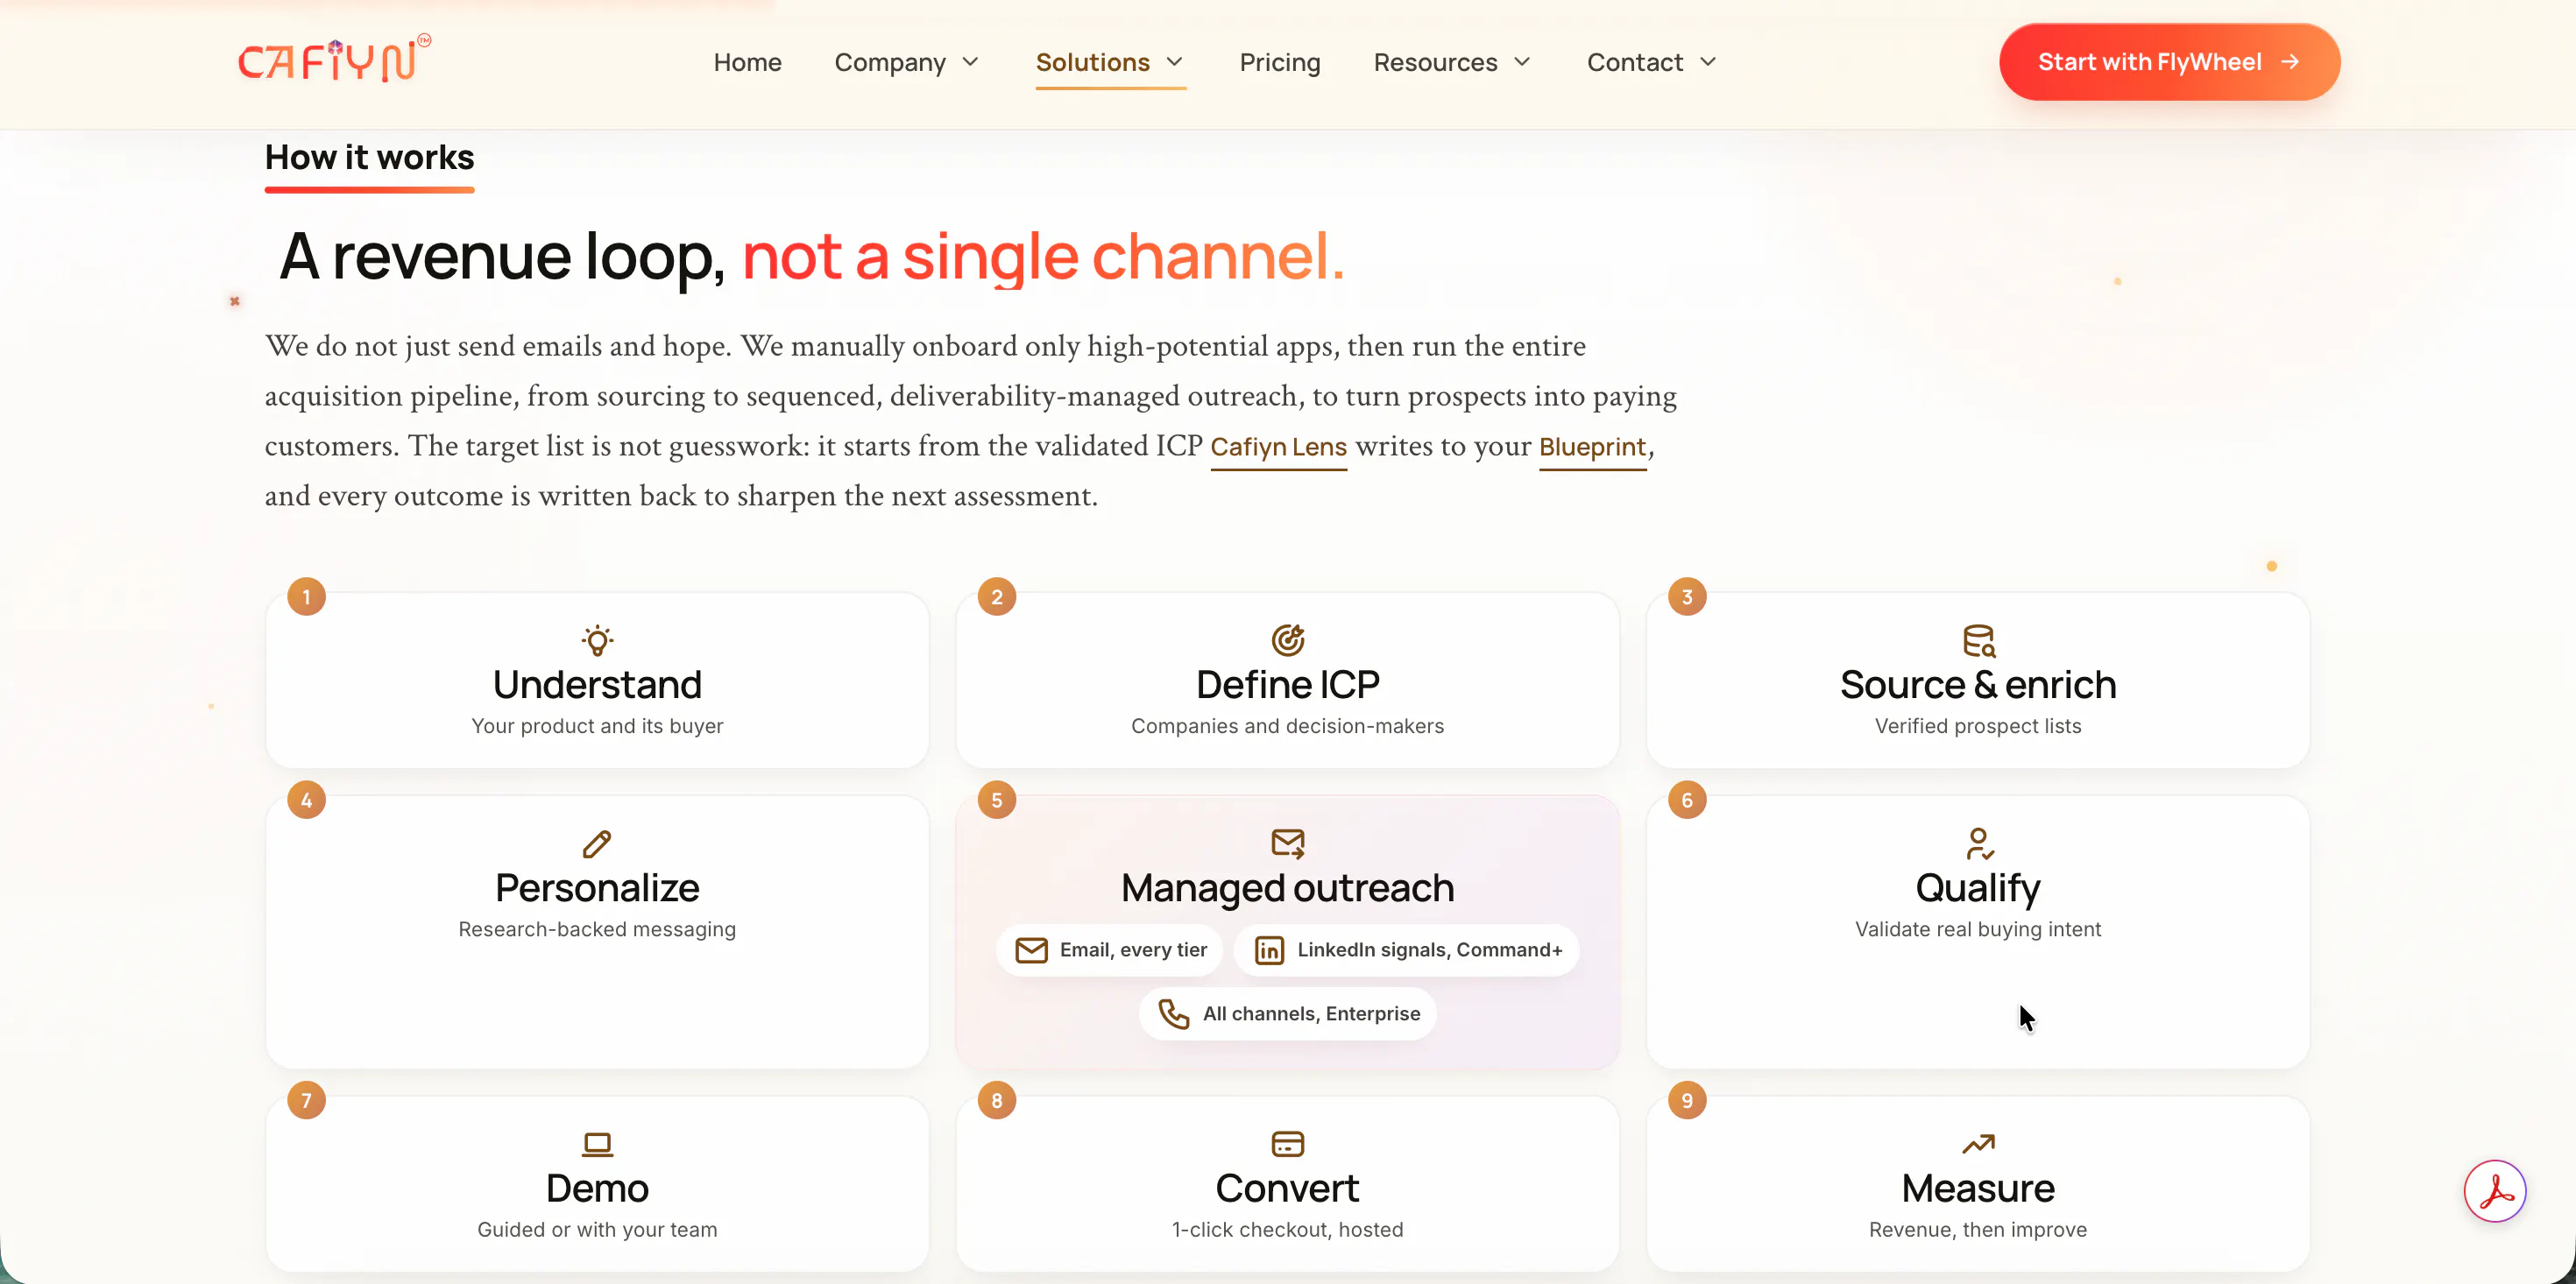Image resolution: width=2576 pixels, height=1284 pixels.
Task: Select the Email, every tier chip
Action: pos(1109,950)
